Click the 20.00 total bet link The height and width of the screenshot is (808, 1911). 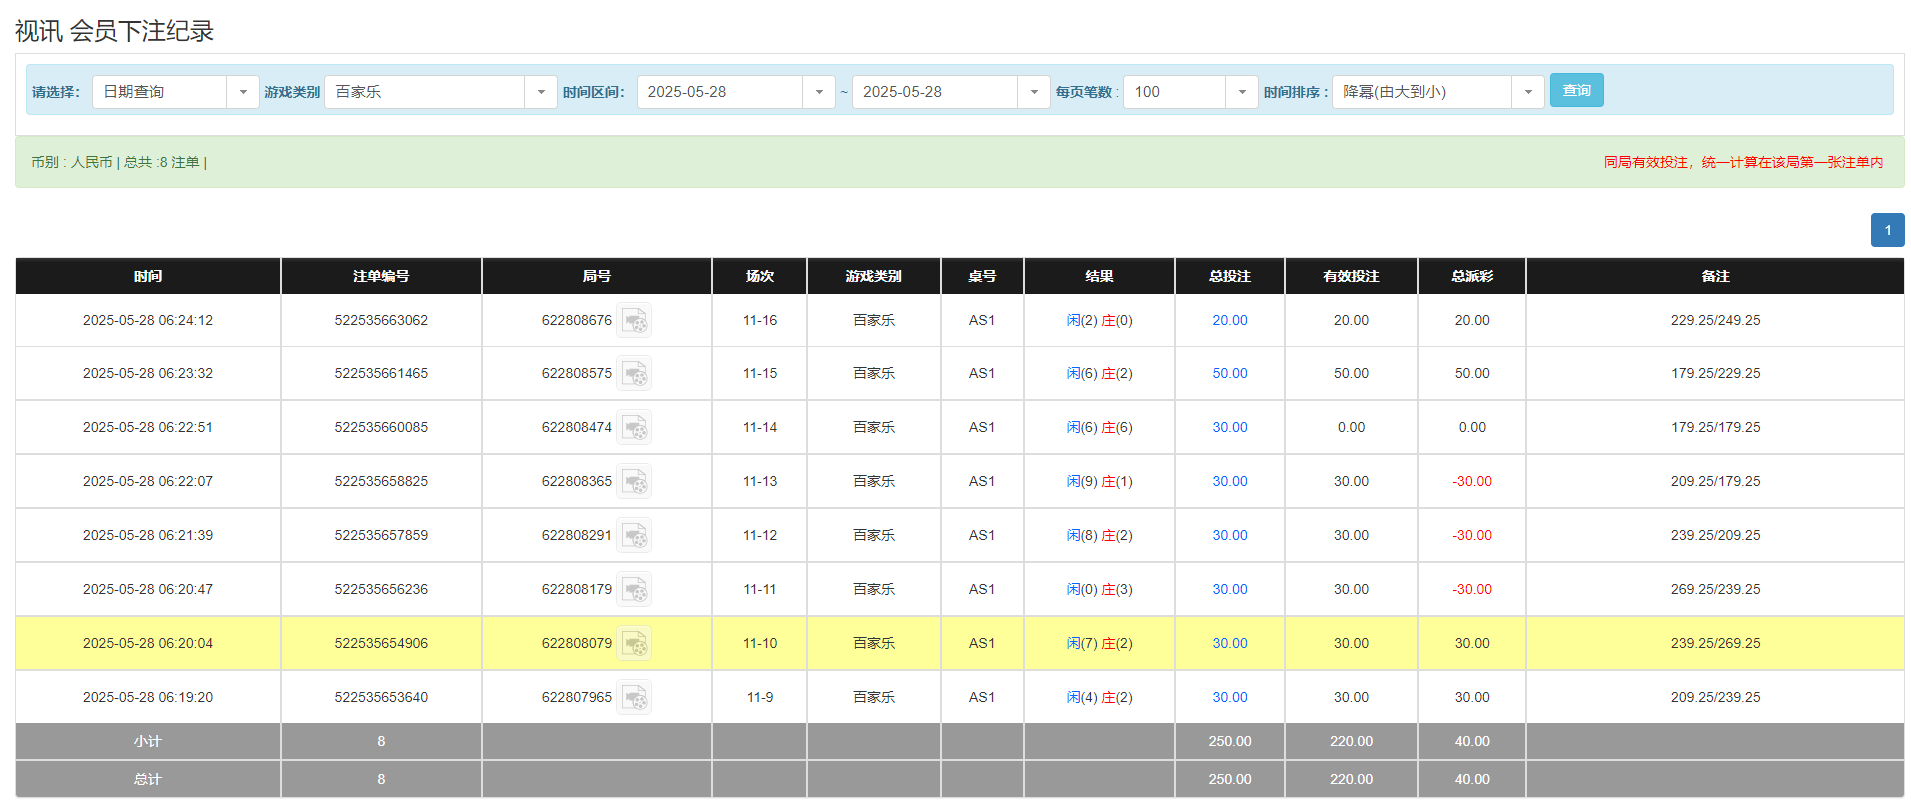[1229, 321]
